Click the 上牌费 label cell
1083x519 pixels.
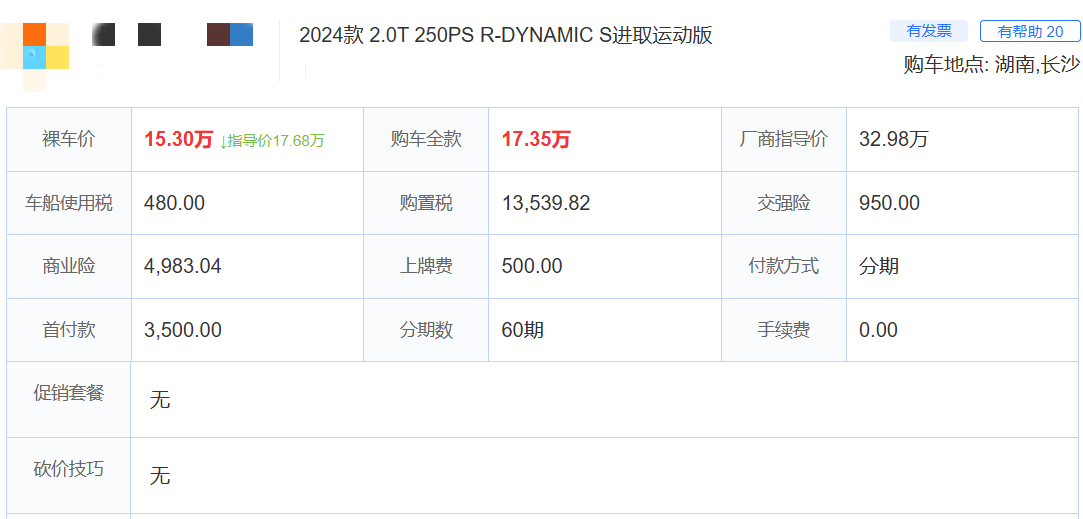[x=426, y=266]
